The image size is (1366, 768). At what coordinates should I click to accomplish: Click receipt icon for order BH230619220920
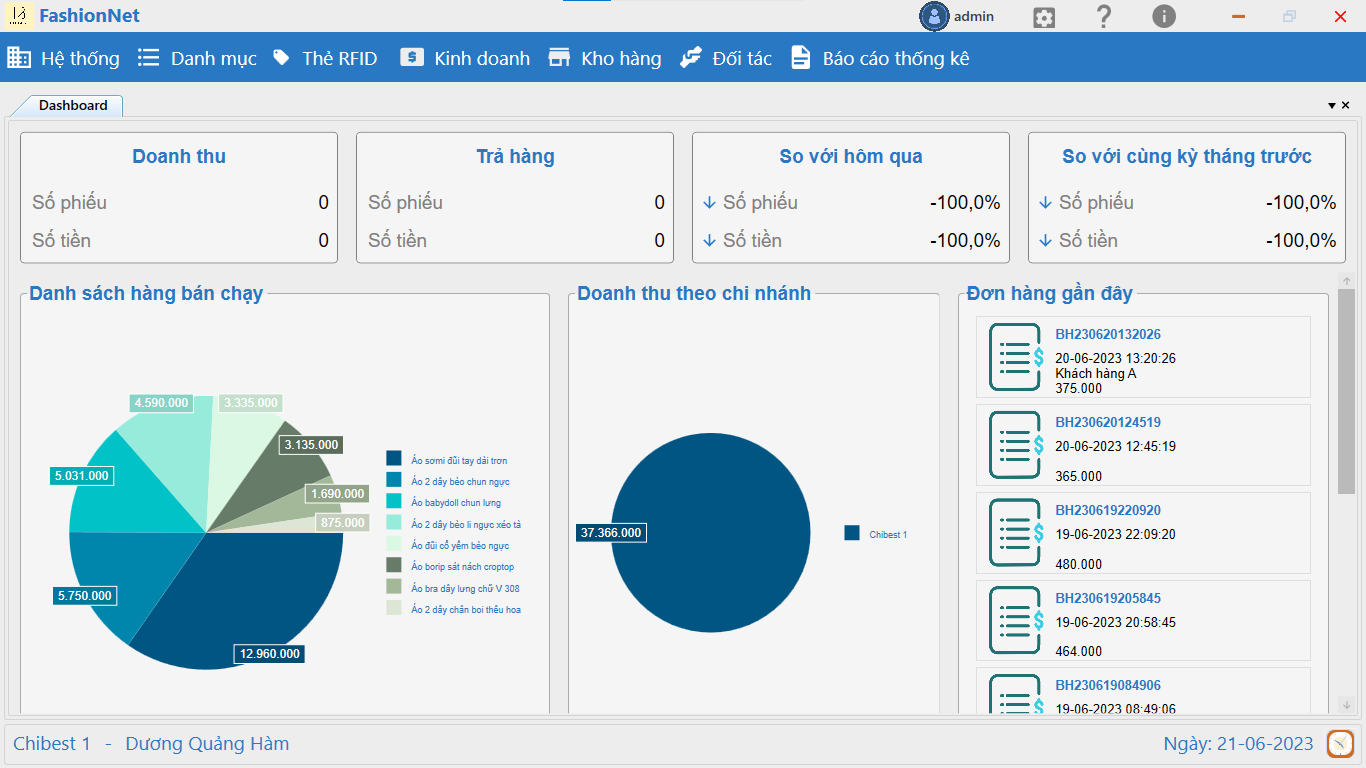1016,533
